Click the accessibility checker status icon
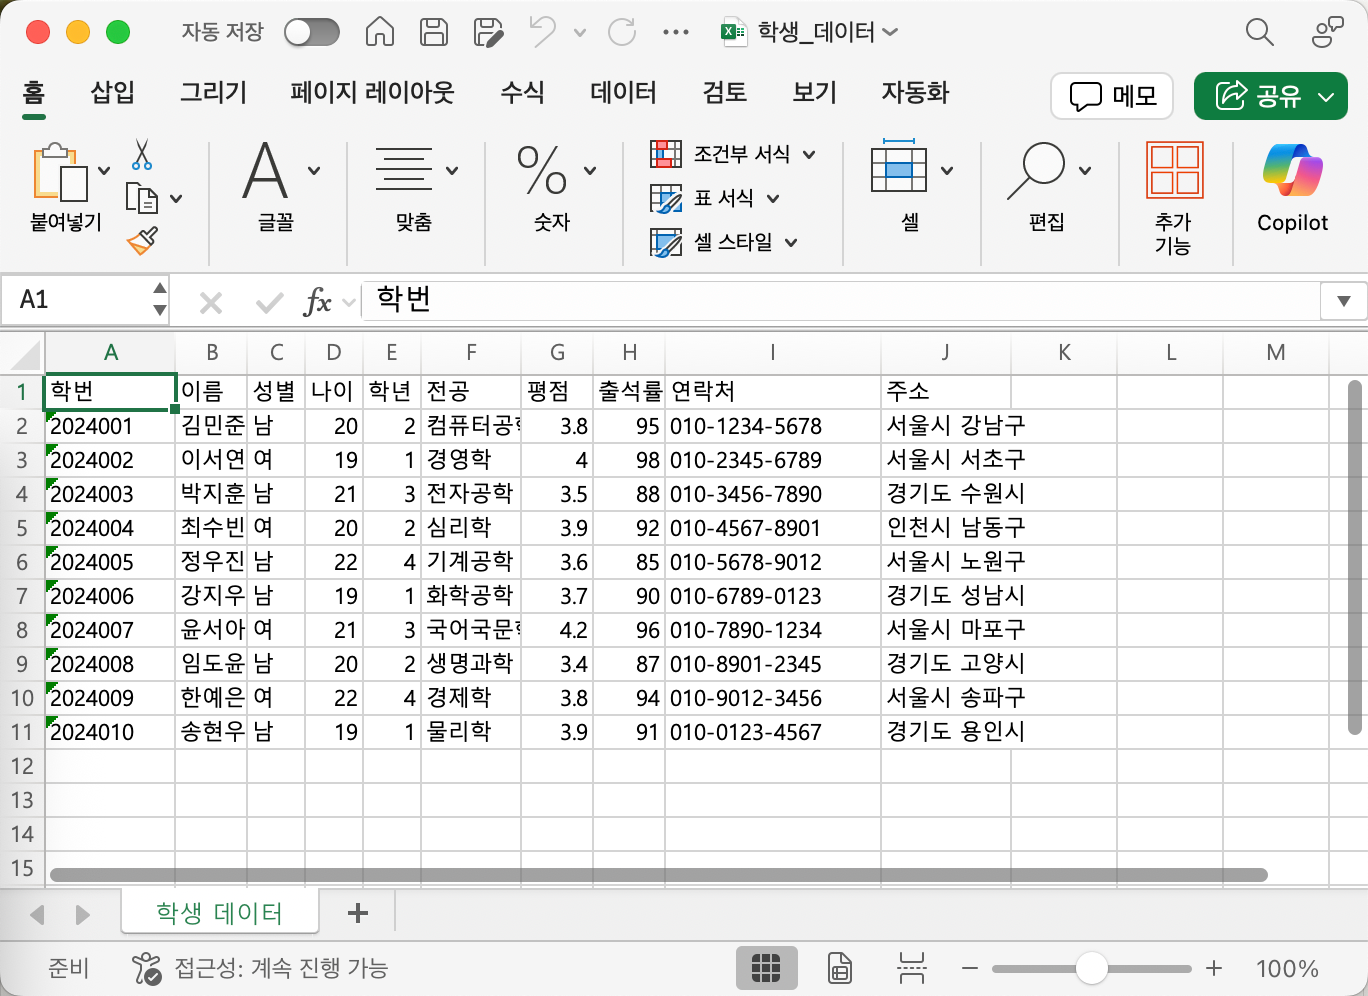 (x=147, y=968)
